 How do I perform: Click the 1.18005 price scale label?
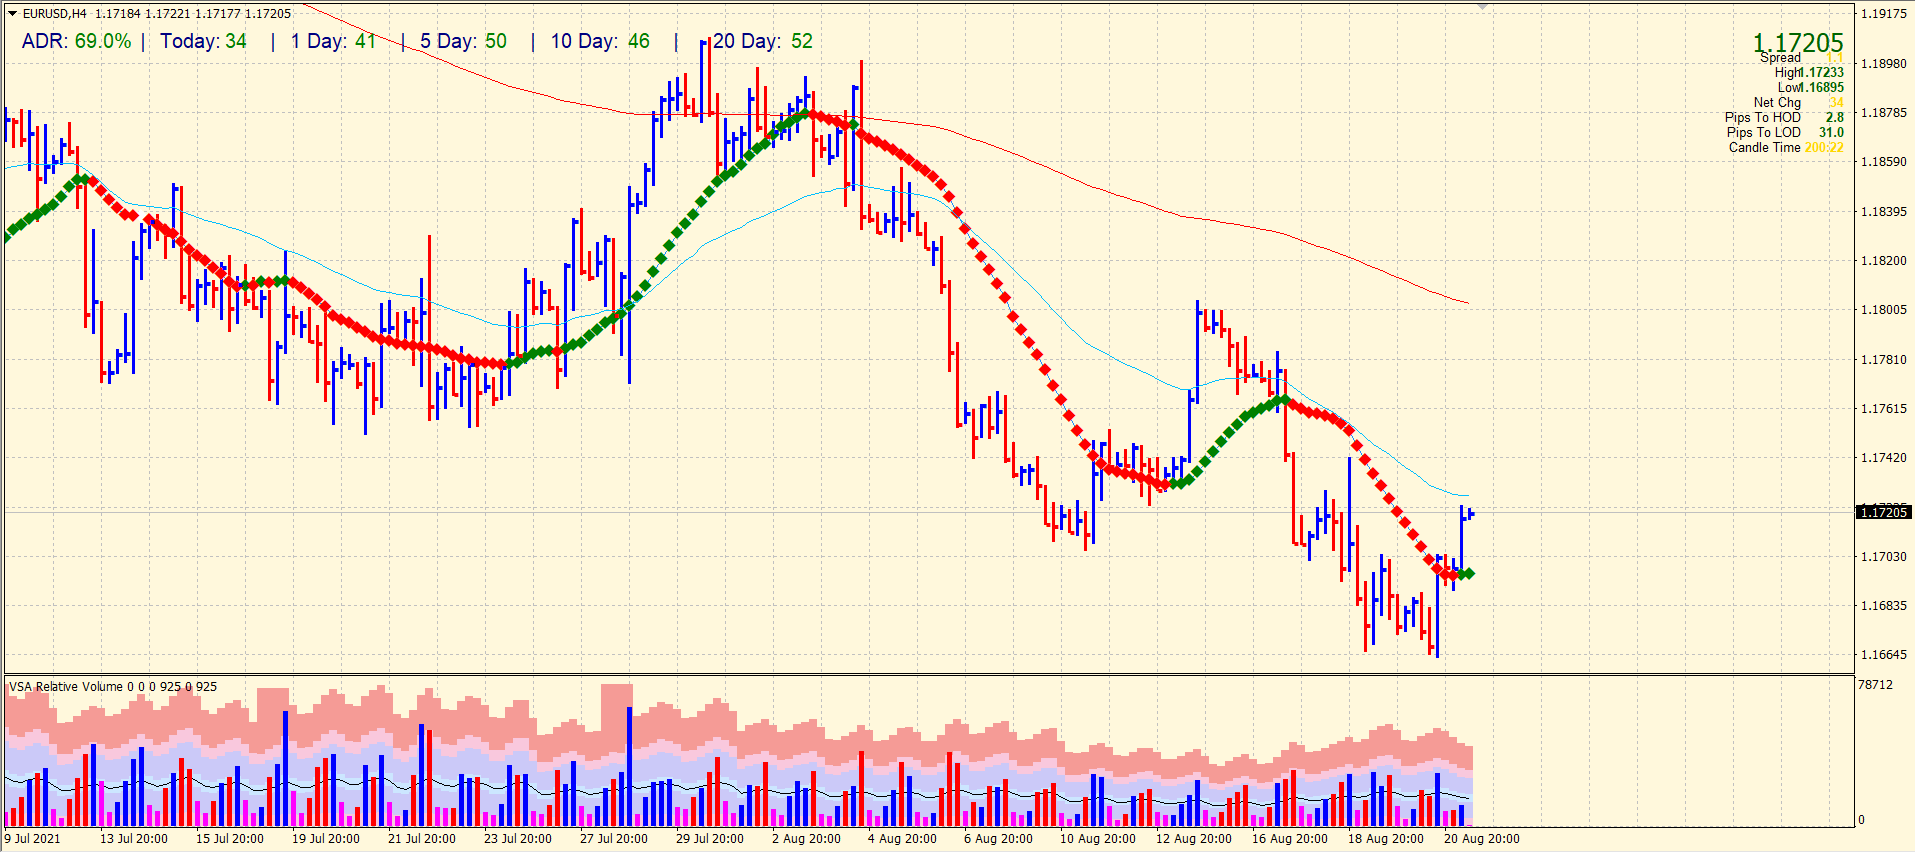pos(1883,310)
